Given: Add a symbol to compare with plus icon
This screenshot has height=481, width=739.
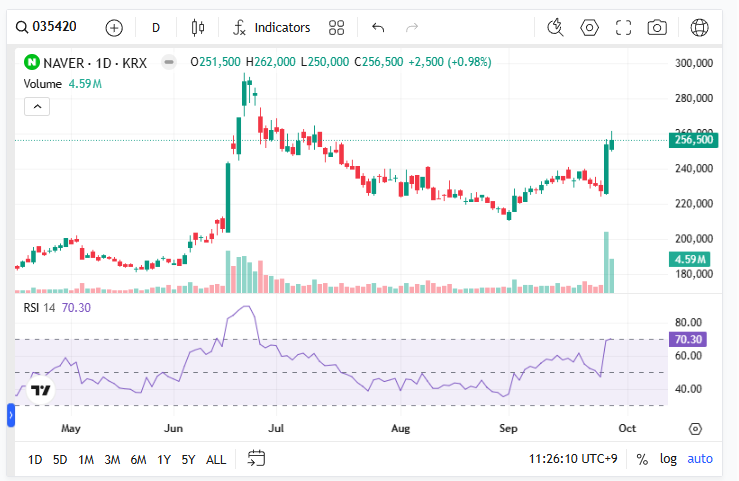Looking at the screenshot, I should (x=114, y=28).
